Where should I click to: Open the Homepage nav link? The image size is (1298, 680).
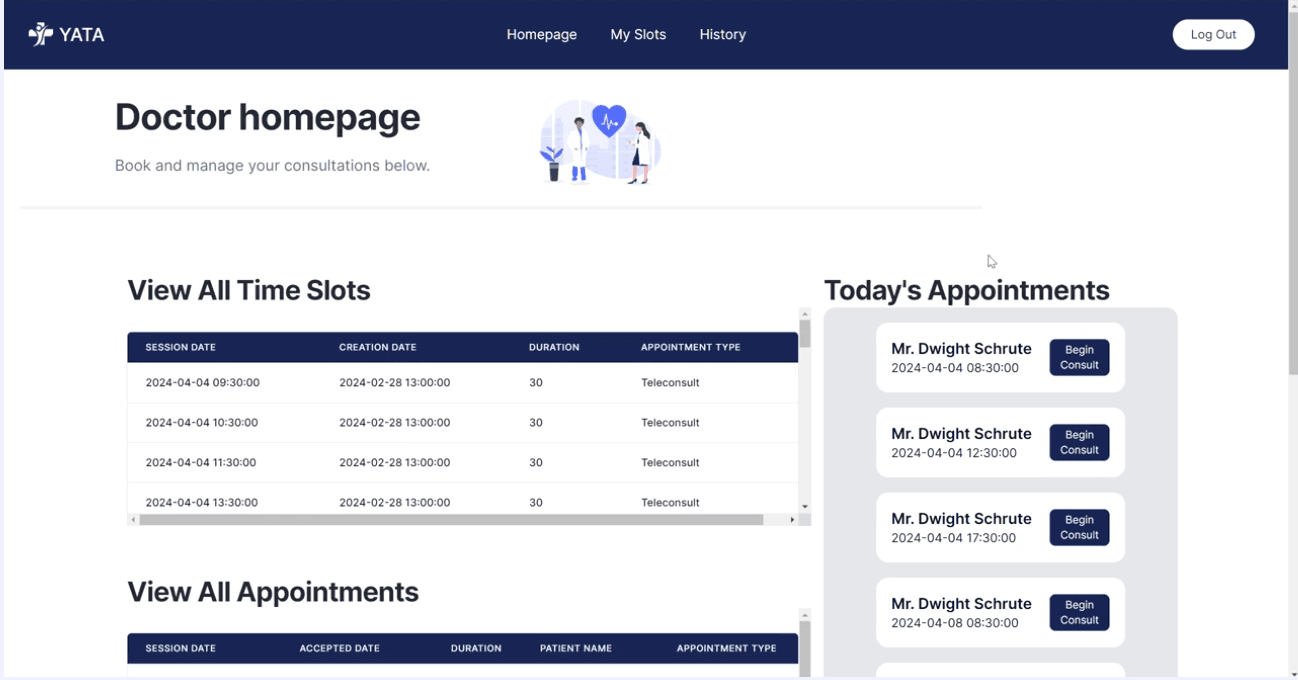[x=542, y=35]
